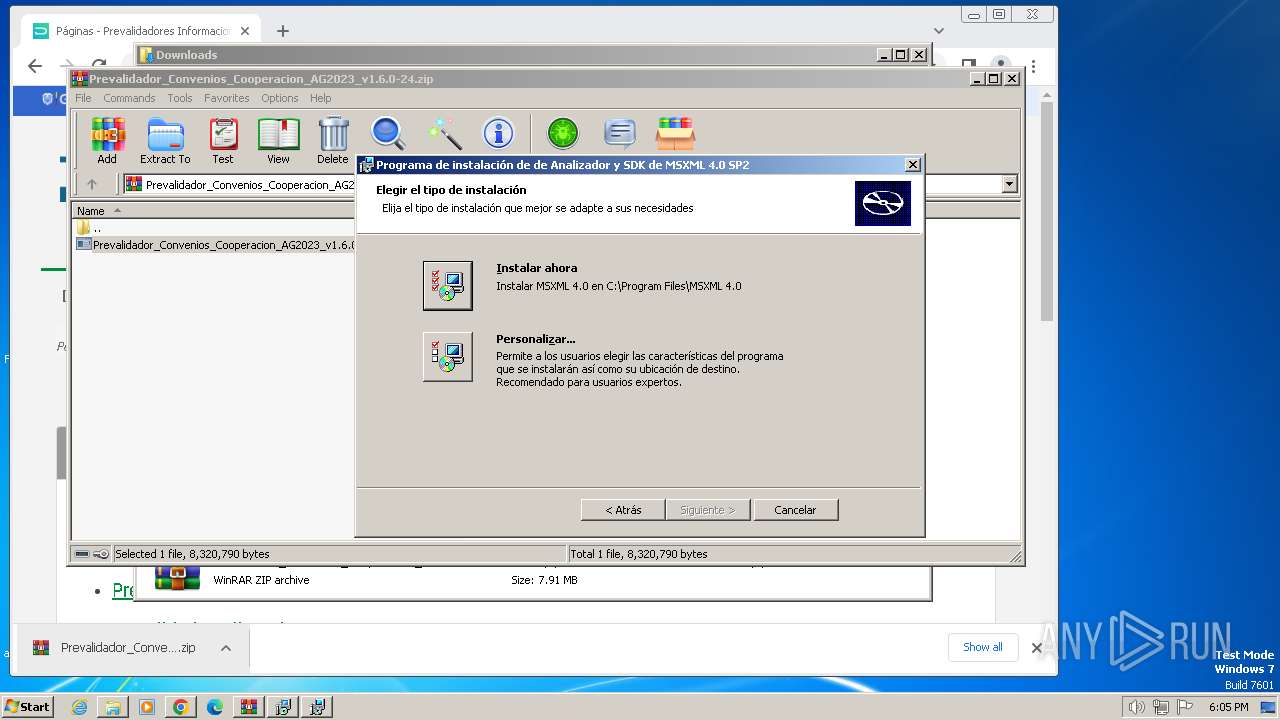Click the Cancelar button
Image resolution: width=1280 pixels, height=720 pixels.
pos(795,510)
